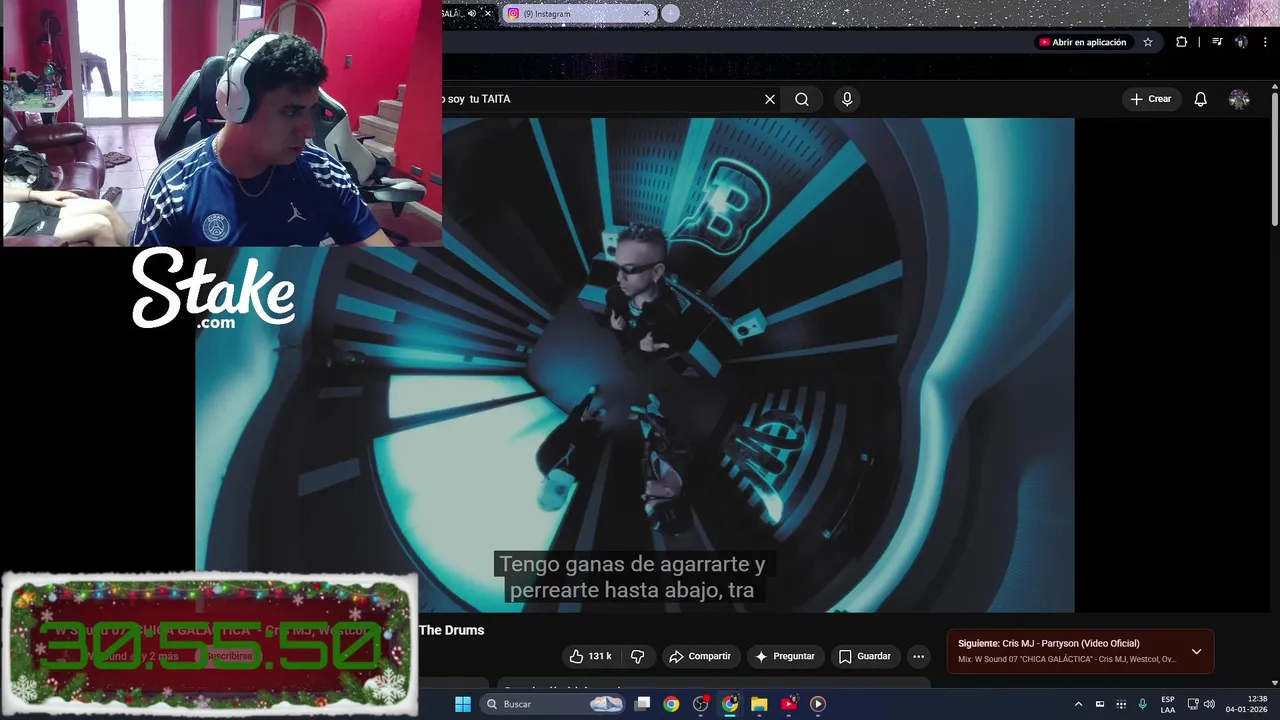The width and height of the screenshot is (1280, 720).
Task: Open the clock showing 12:38
Action: (x=1246, y=704)
